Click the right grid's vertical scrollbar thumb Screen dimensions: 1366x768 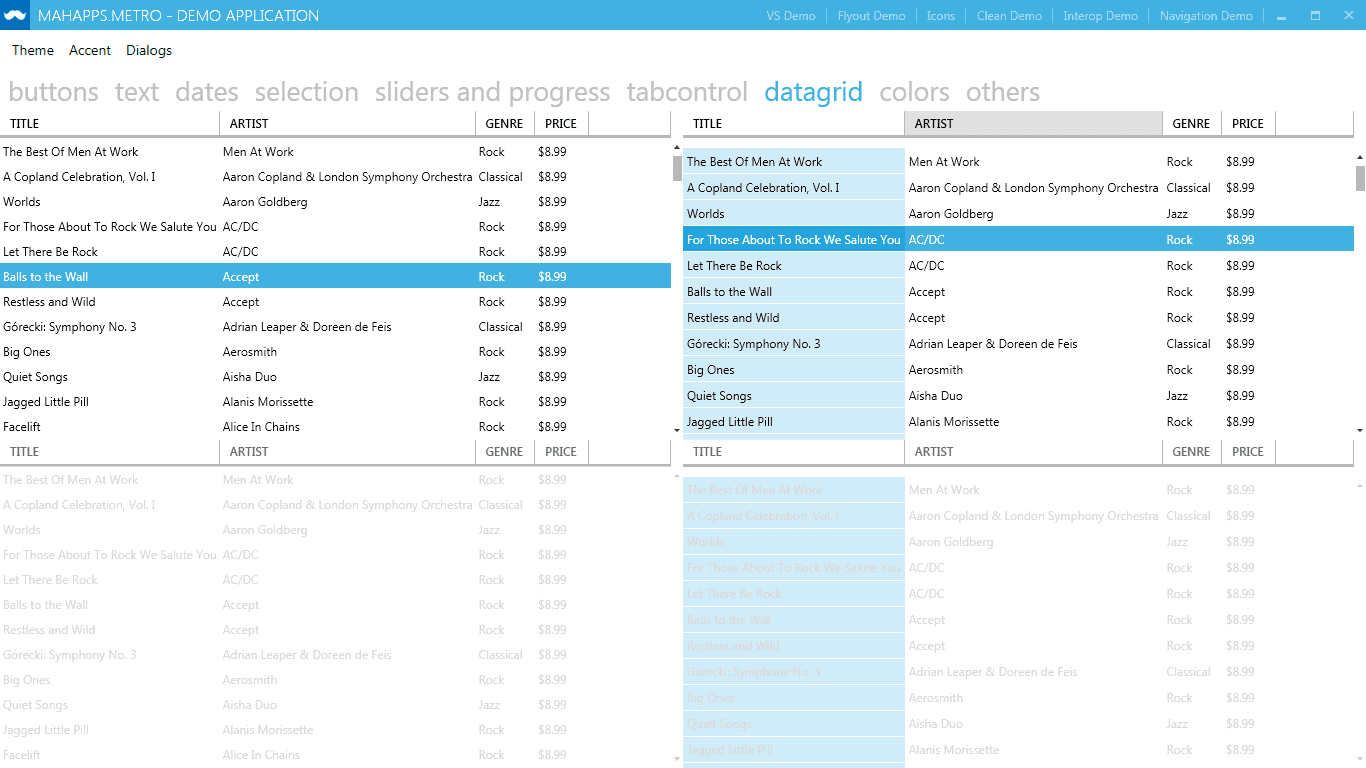click(x=1359, y=180)
